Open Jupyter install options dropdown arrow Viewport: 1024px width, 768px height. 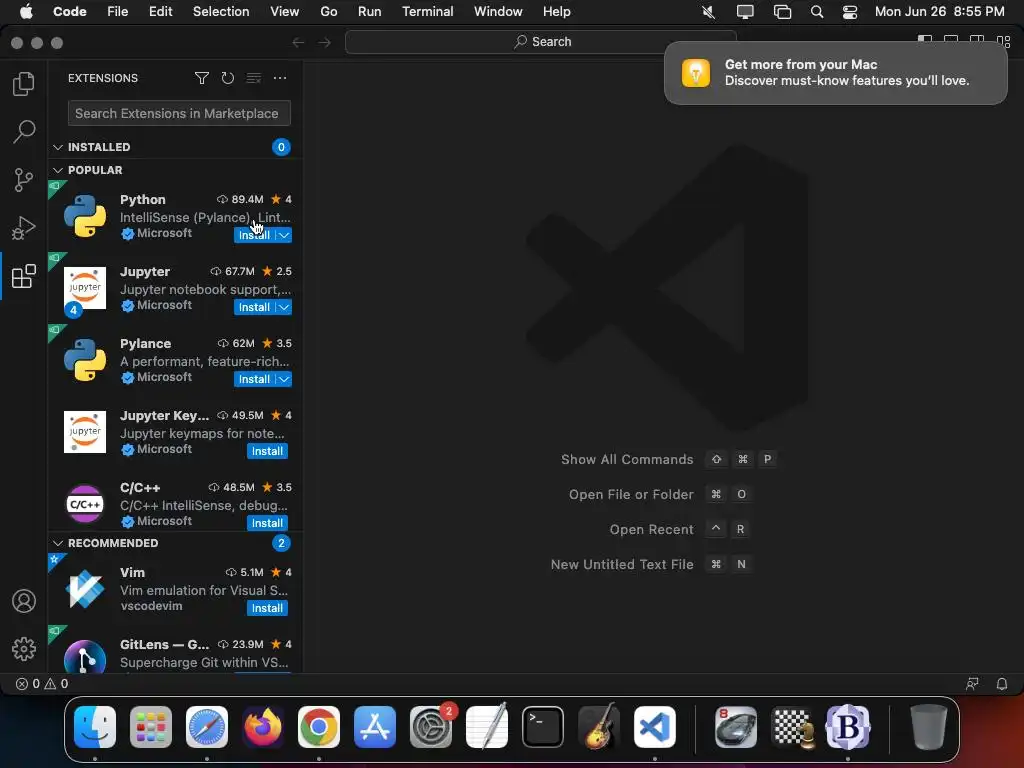284,307
